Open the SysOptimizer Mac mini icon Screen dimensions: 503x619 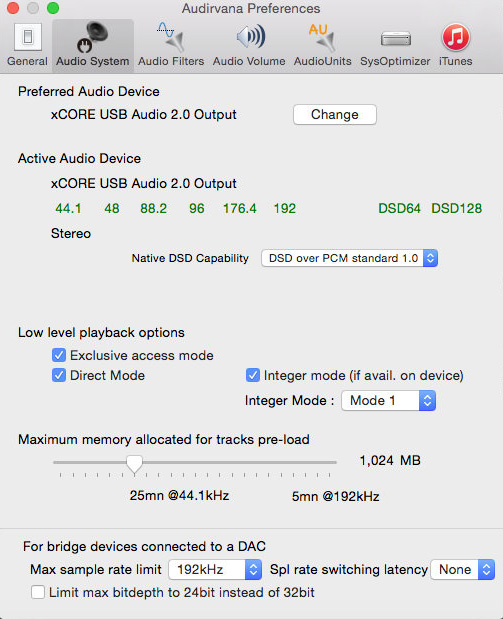point(396,39)
